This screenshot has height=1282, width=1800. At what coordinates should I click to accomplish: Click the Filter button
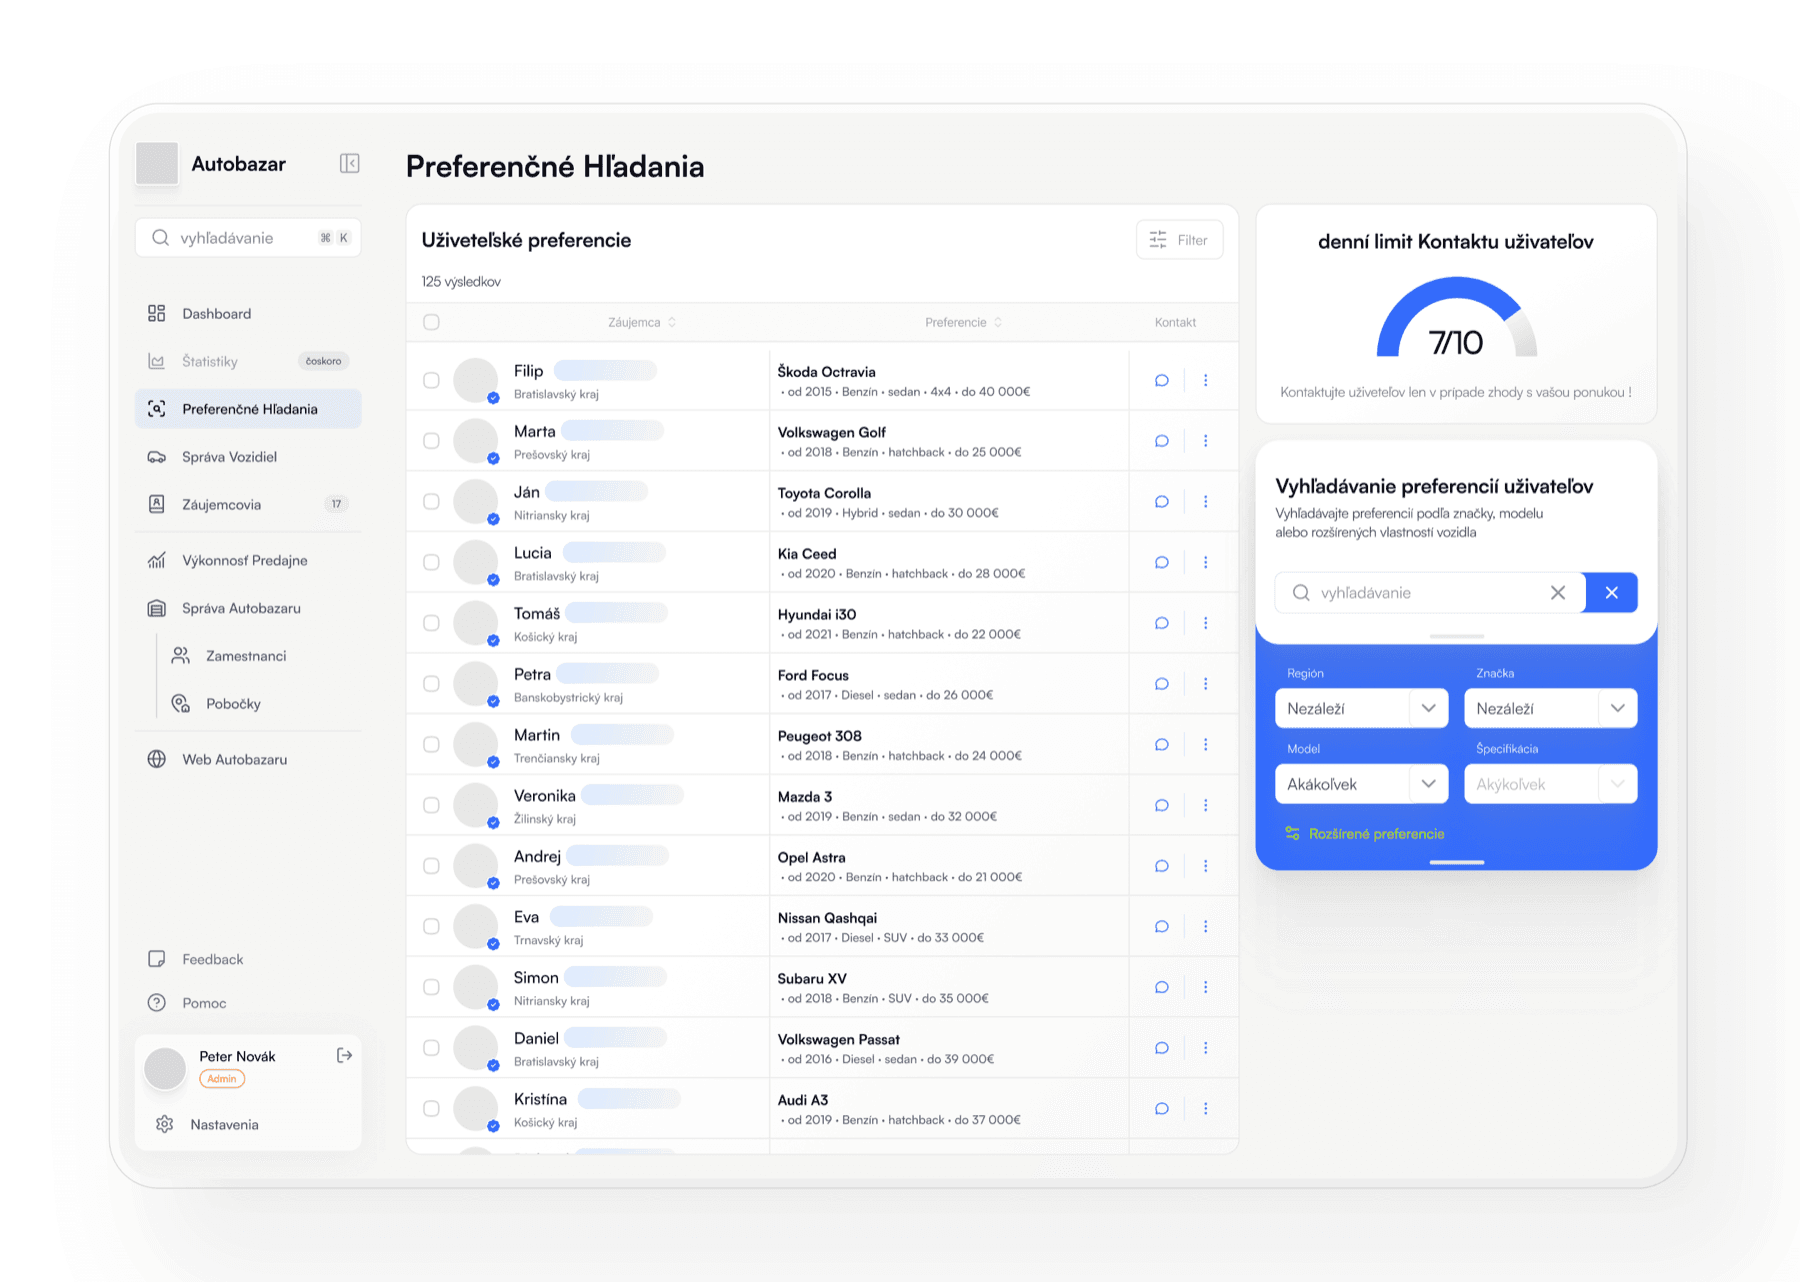point(1179,239)
